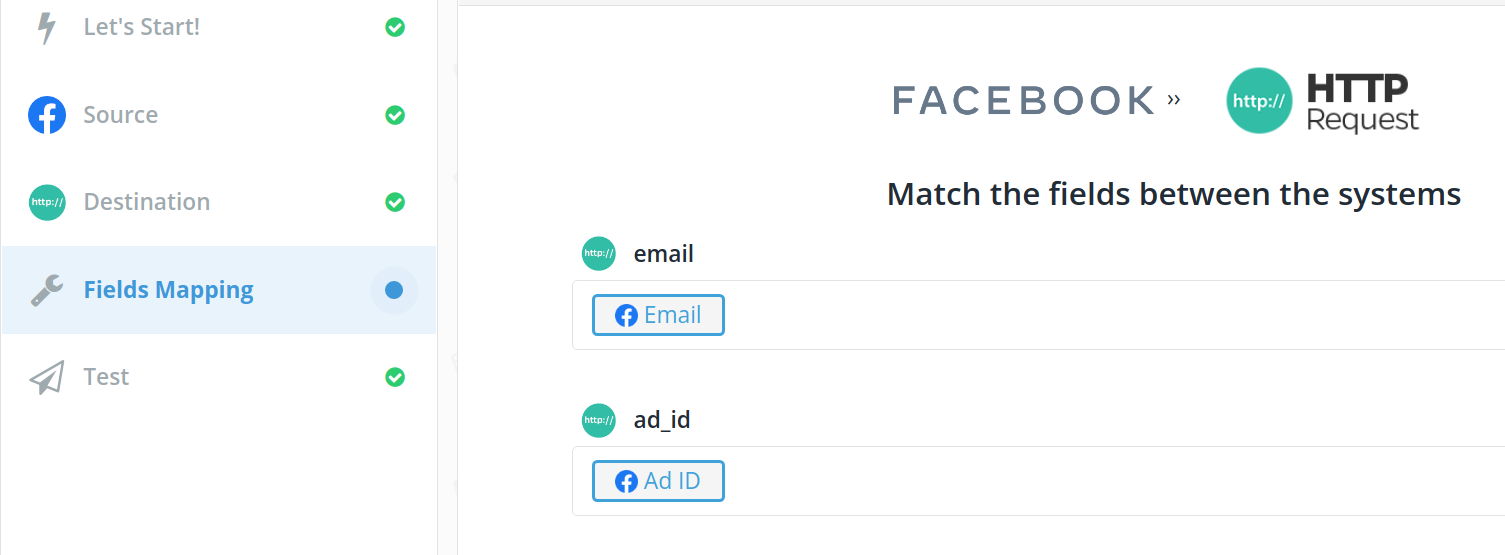Click the http icon next to ad_id field
1505x555 pixels.
click(598, 420)
